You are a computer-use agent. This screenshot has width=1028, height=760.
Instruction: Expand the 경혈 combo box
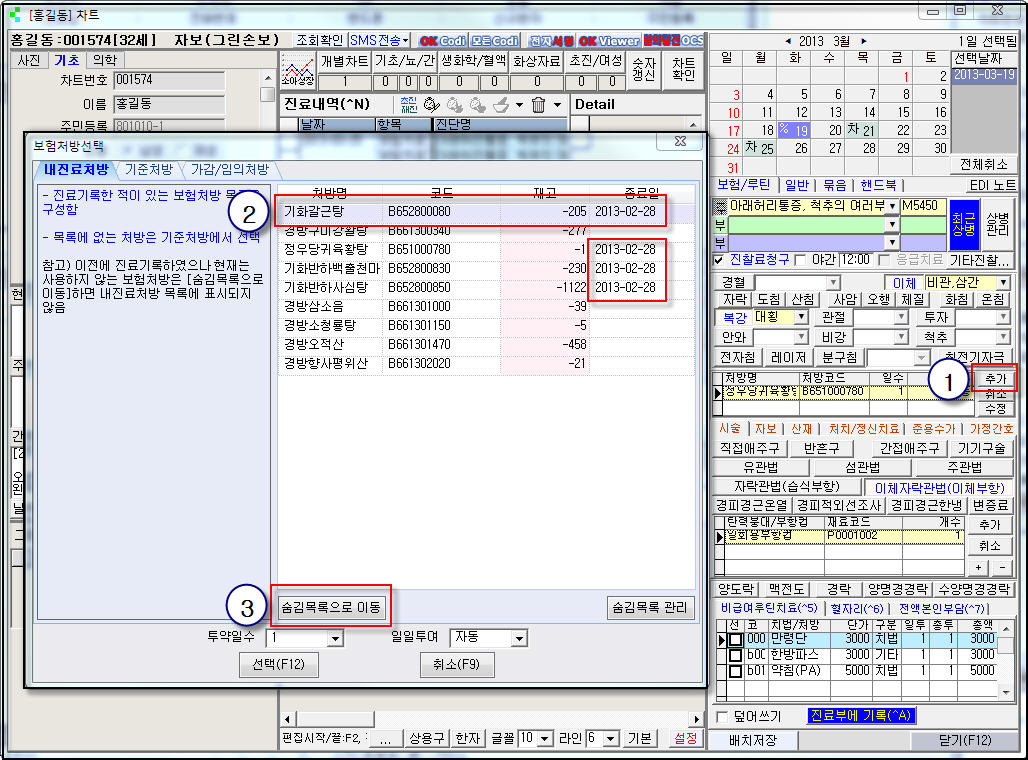point(833,283)
